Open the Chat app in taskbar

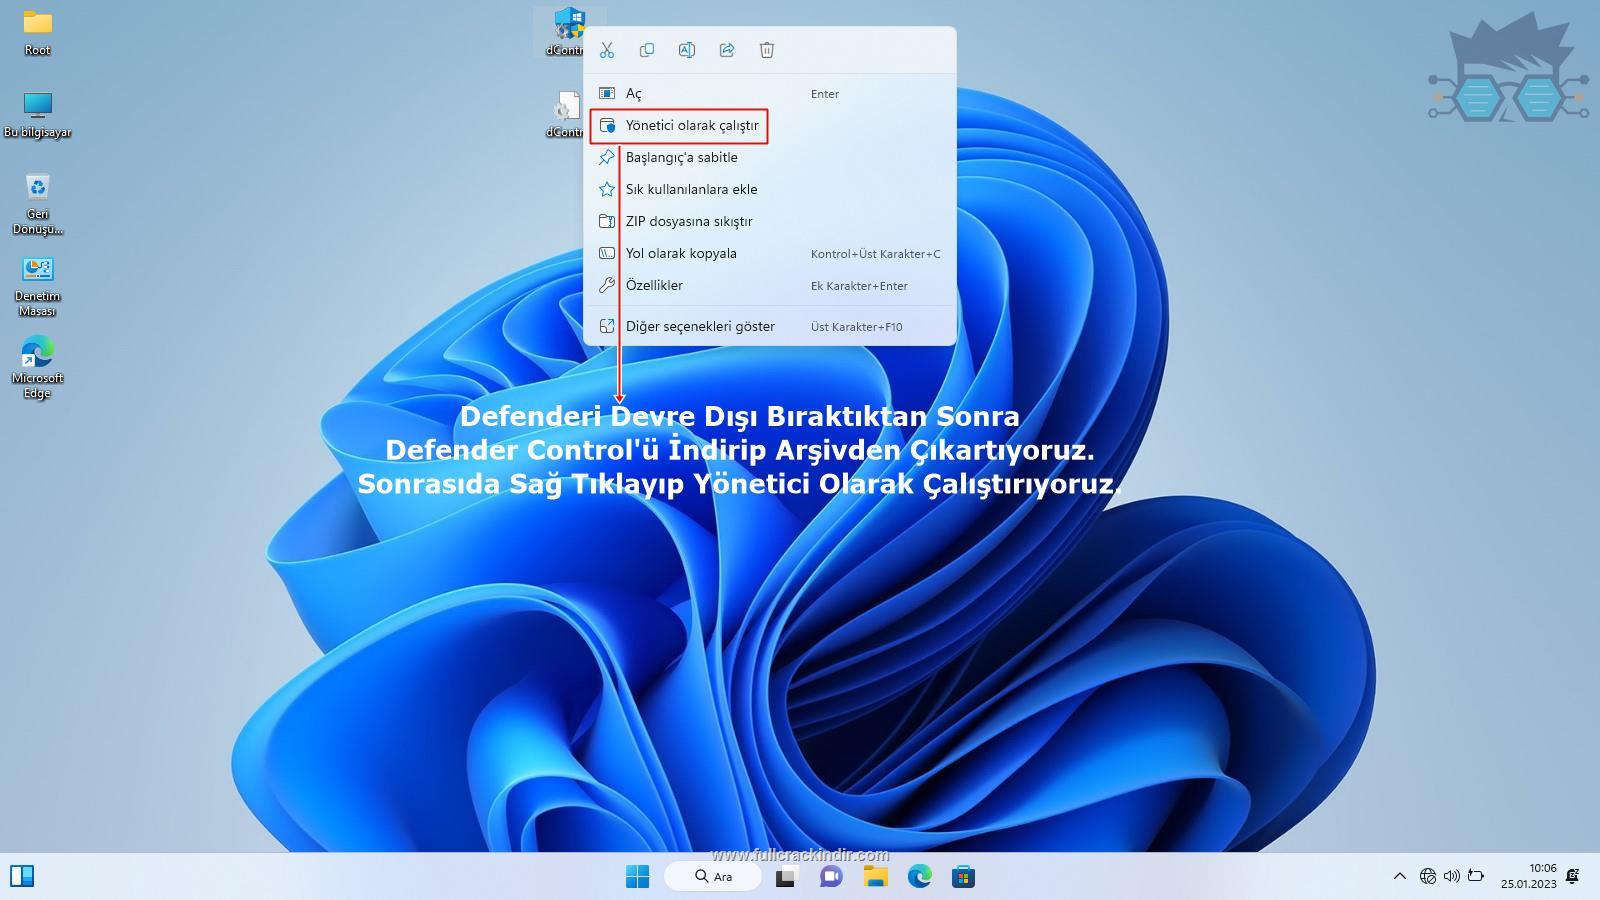coord(831,877)
